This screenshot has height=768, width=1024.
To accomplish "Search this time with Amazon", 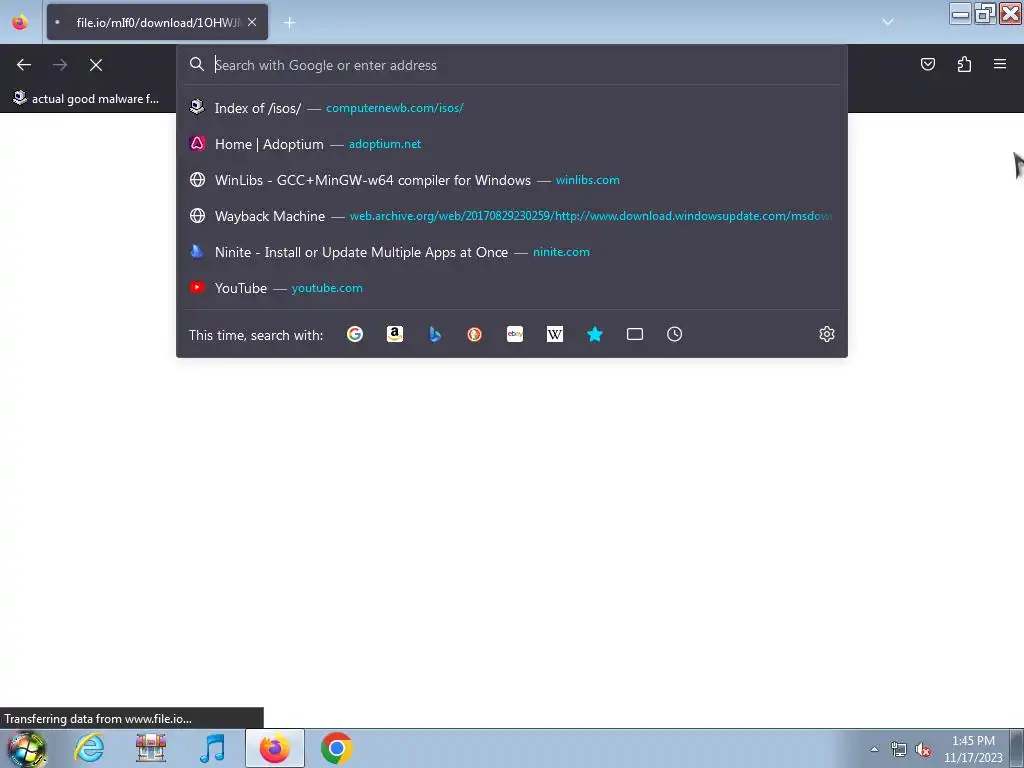I will point(394,334).
